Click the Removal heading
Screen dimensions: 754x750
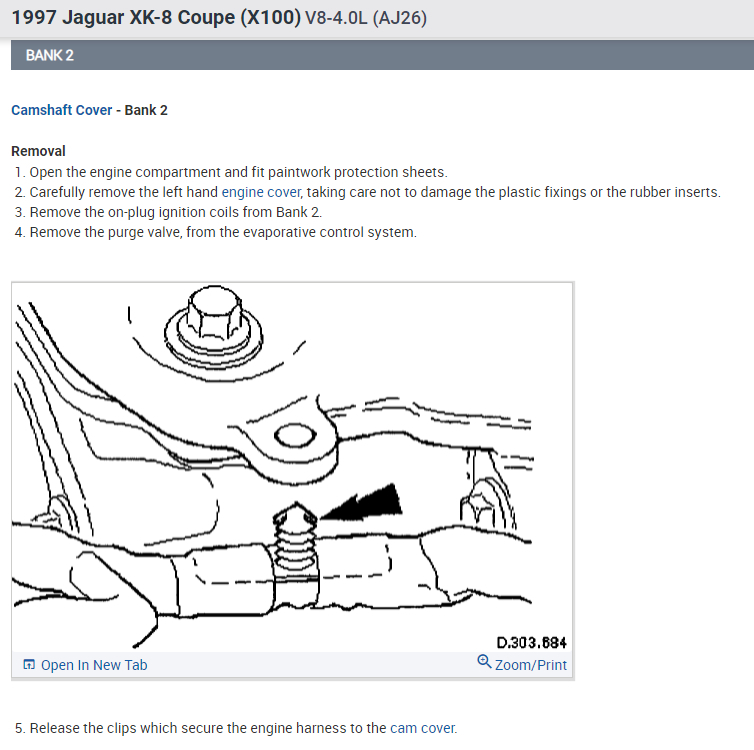point(38,151)
